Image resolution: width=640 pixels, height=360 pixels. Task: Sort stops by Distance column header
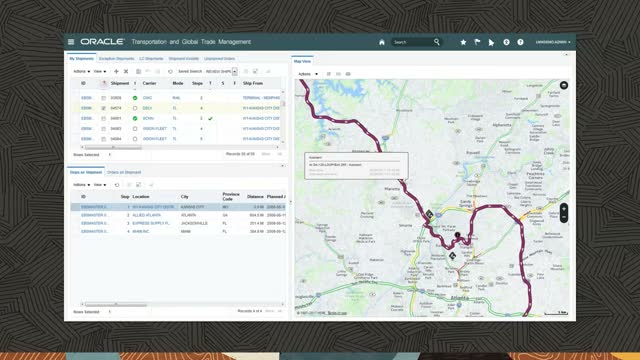click(x=255, y=197)
